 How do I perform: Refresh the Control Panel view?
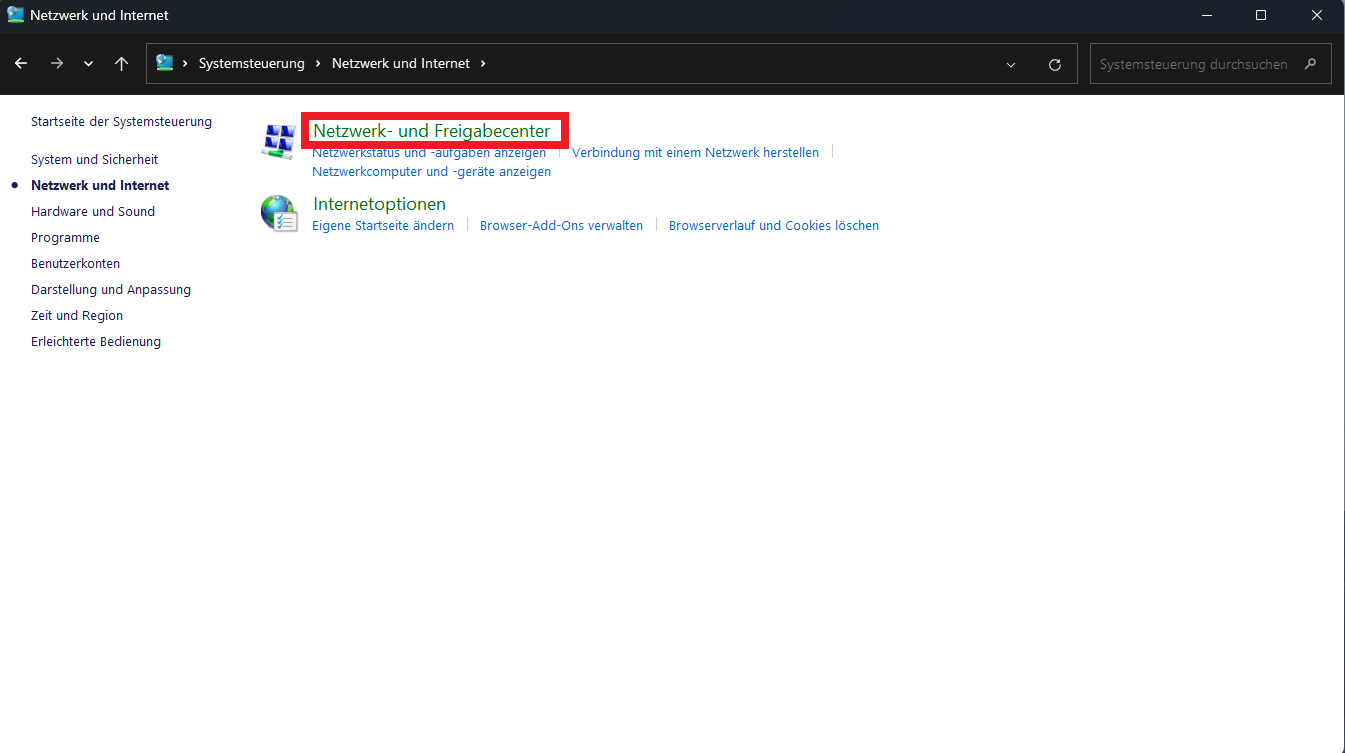click(1054, 64)
